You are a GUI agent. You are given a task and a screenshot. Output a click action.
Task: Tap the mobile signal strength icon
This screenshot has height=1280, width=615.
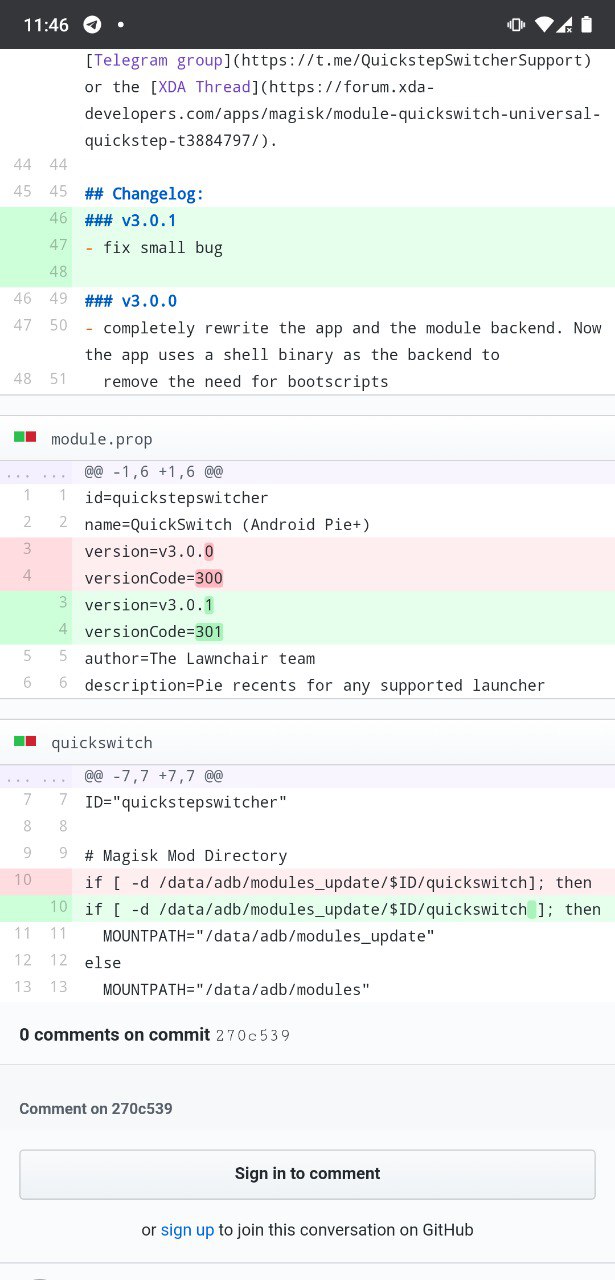click(566, 24)
